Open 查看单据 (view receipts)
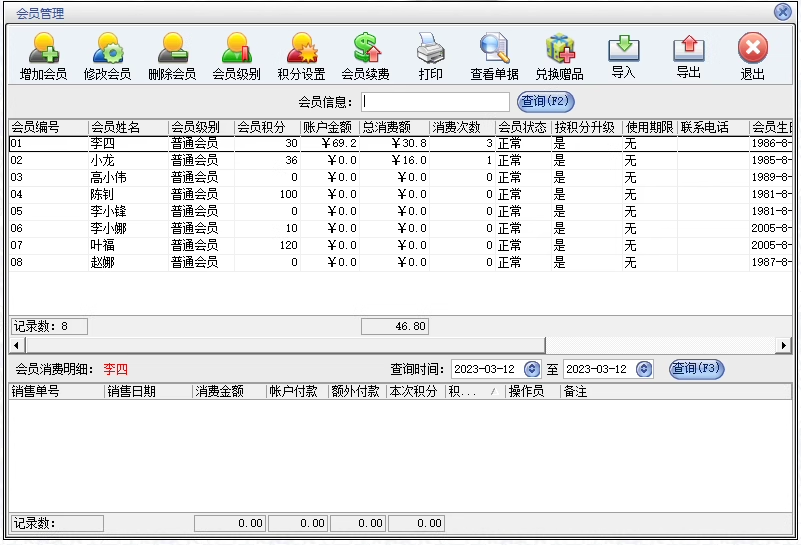 [494, 56]
